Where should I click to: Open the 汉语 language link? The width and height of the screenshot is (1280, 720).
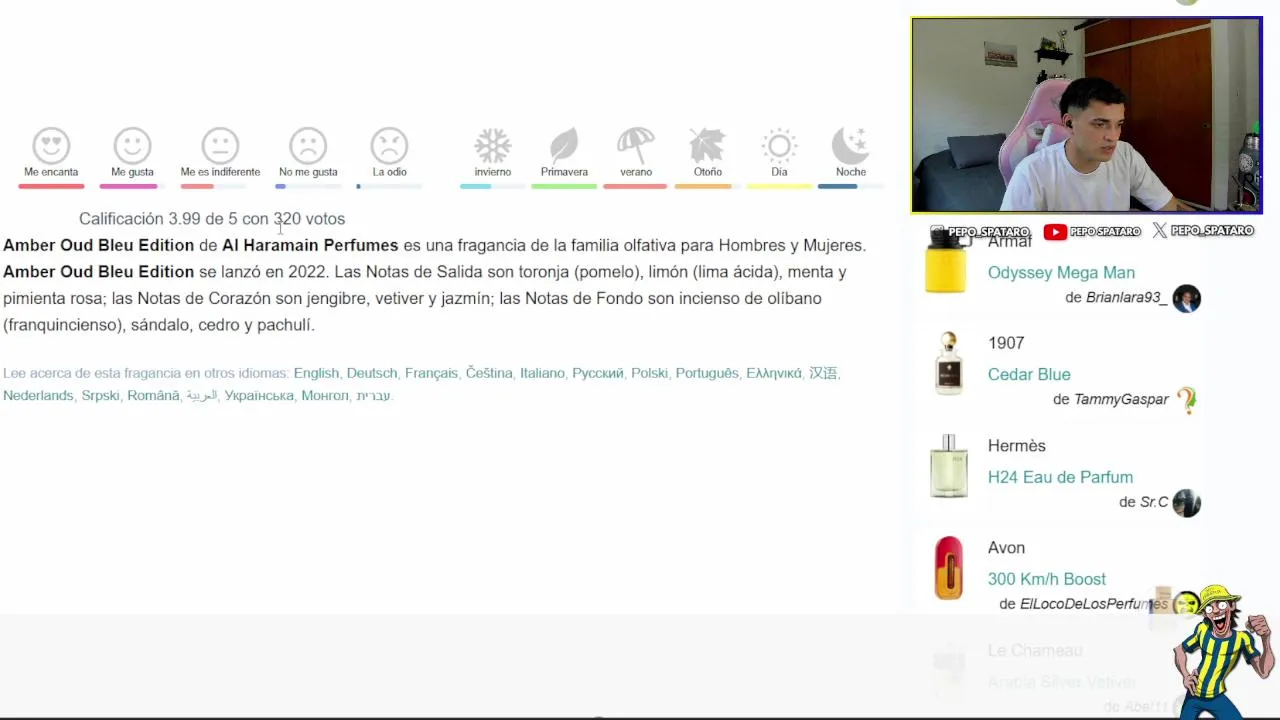click(x=823, y=373)
